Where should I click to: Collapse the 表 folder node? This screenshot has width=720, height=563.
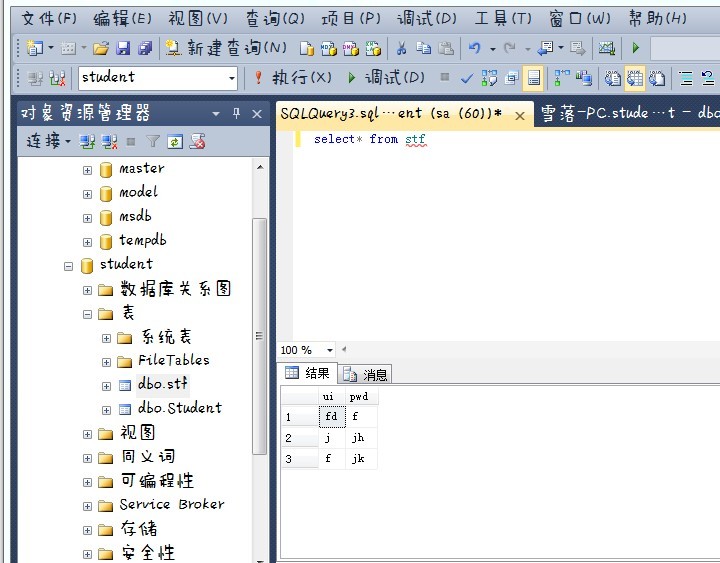point(87,315)
